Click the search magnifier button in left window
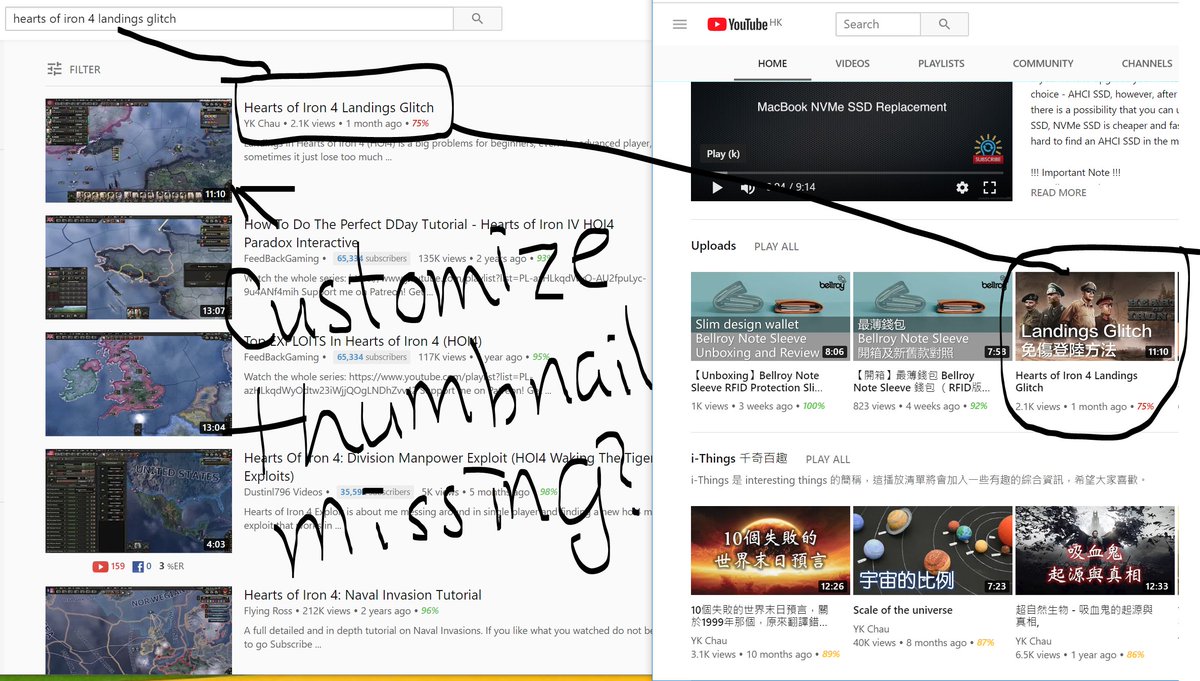 point(477,18)
